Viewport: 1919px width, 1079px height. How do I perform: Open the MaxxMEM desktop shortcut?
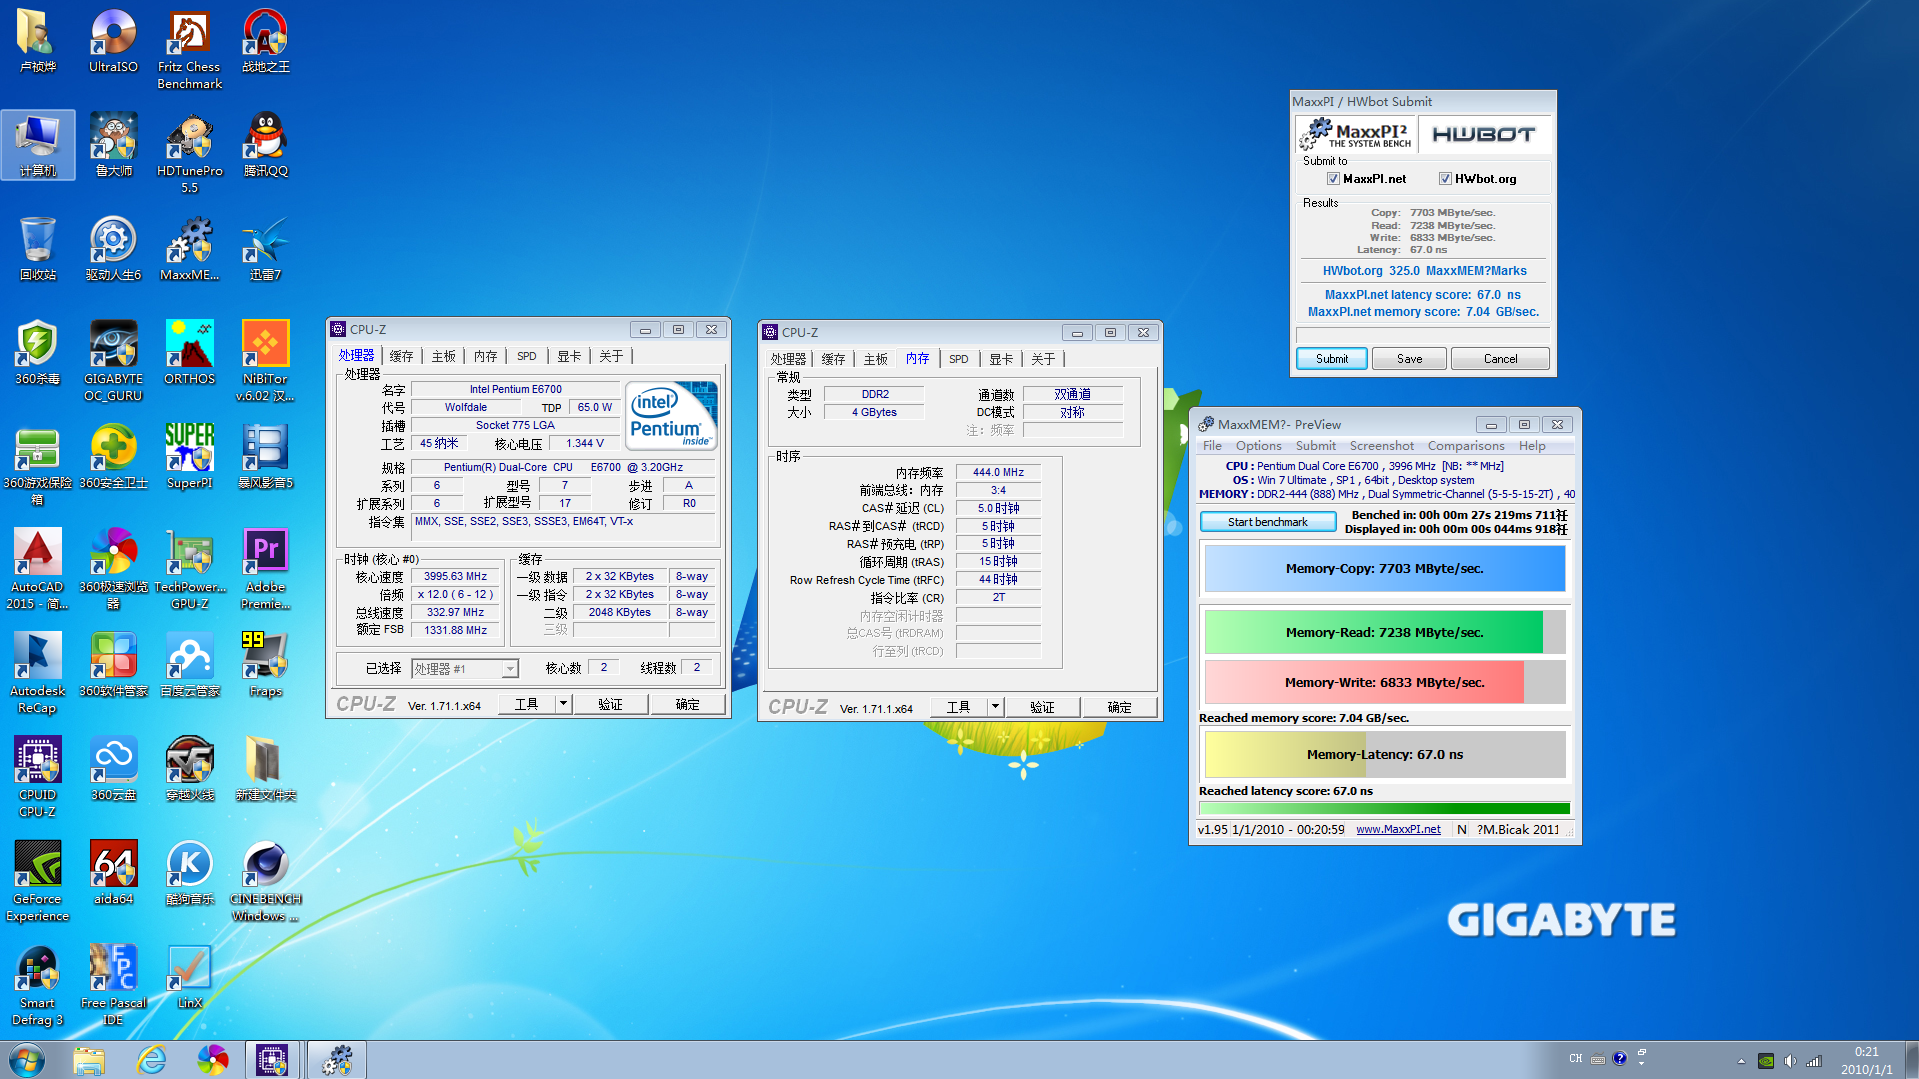(x=189, y=250)
